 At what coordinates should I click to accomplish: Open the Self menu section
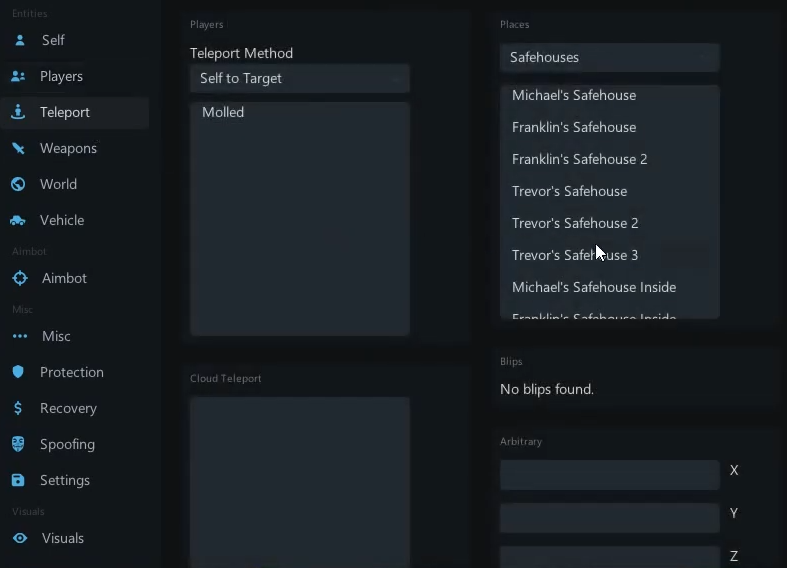tap(53, 40)
